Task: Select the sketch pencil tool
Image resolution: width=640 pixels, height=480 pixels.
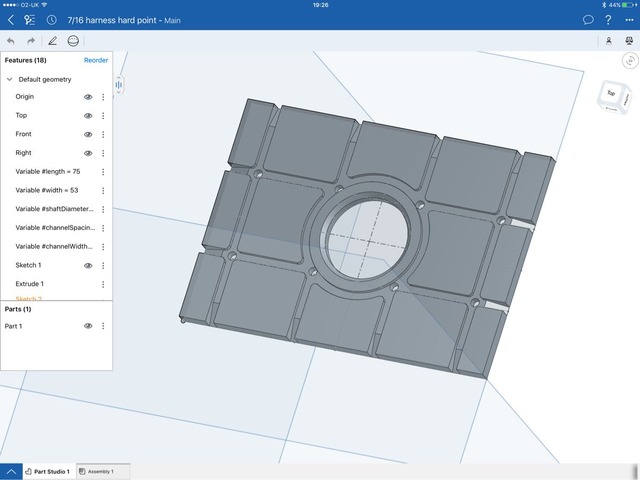Action: point(52,41)
